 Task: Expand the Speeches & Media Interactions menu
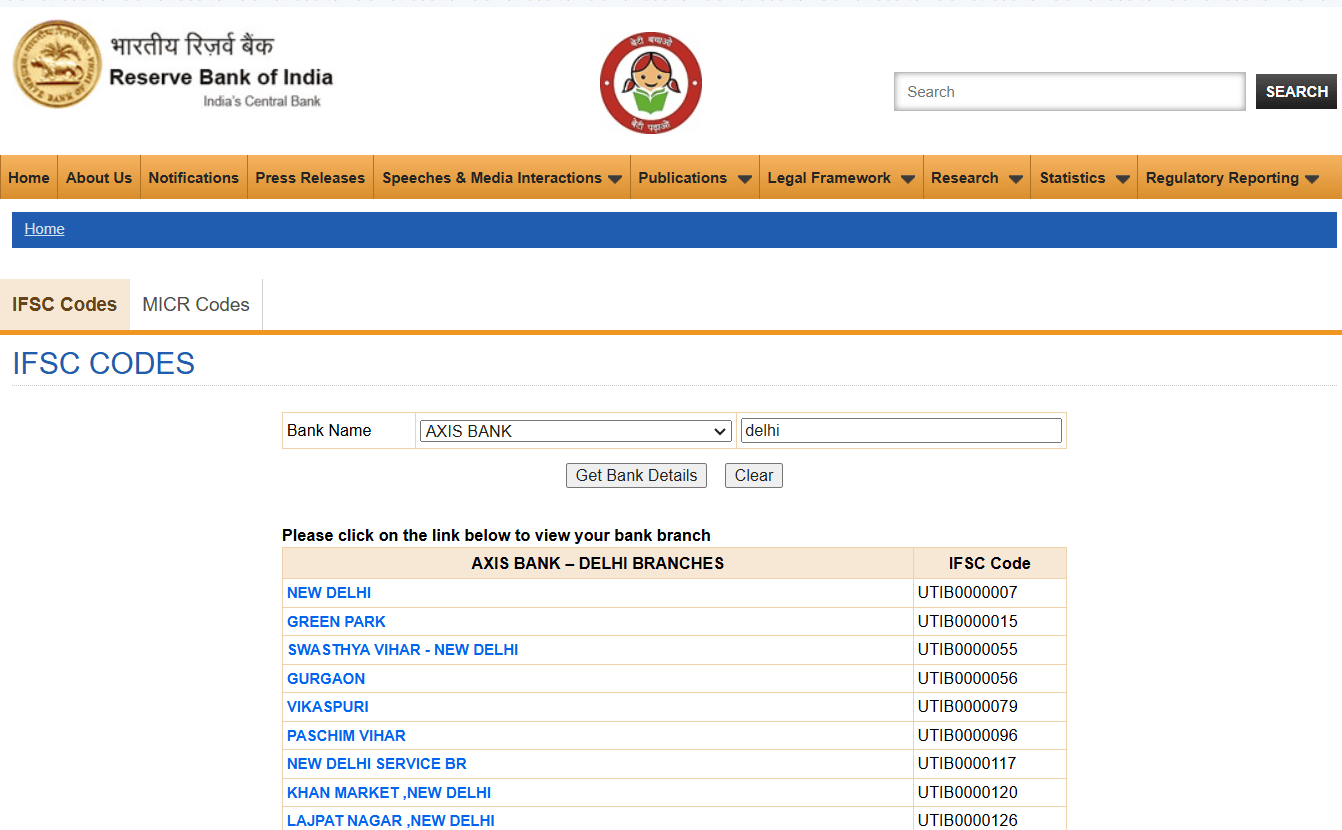(502, 177)
